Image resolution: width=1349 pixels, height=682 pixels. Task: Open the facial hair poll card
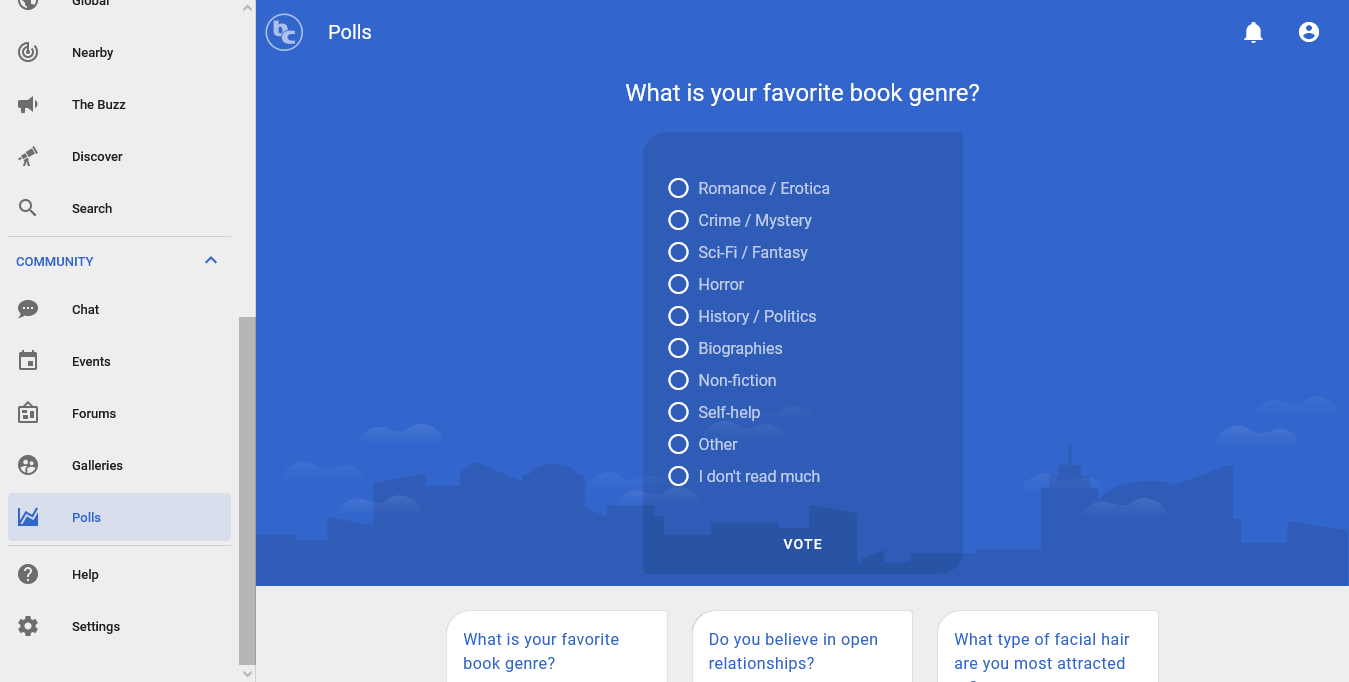click(1048, 647)
